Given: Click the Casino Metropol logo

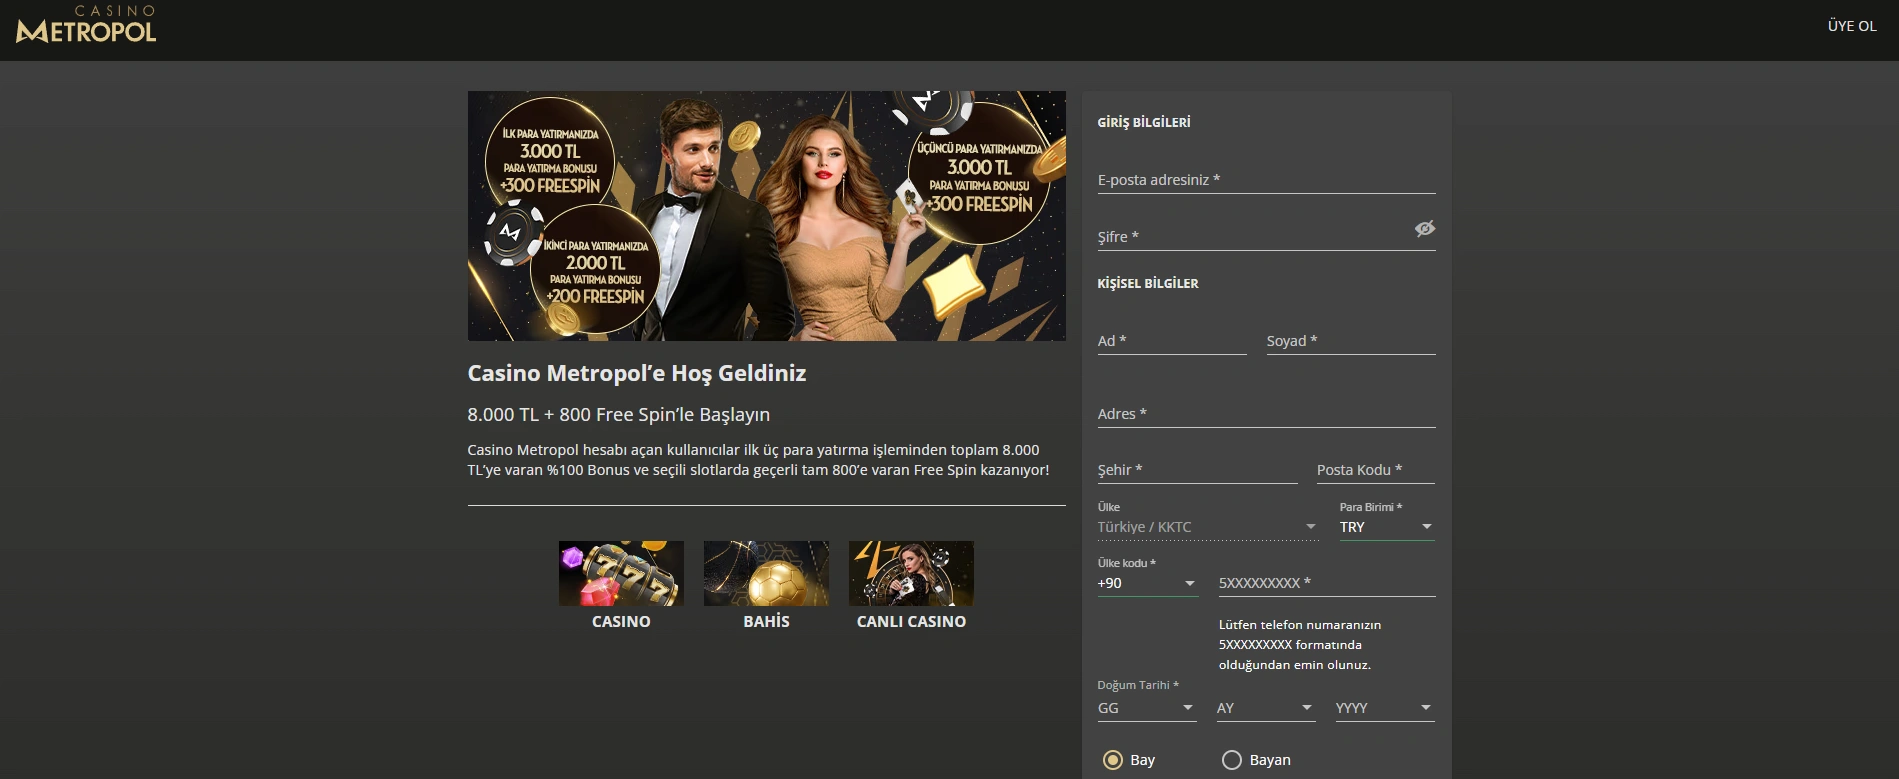Looking at the screenshot, I should pos(86,25).
